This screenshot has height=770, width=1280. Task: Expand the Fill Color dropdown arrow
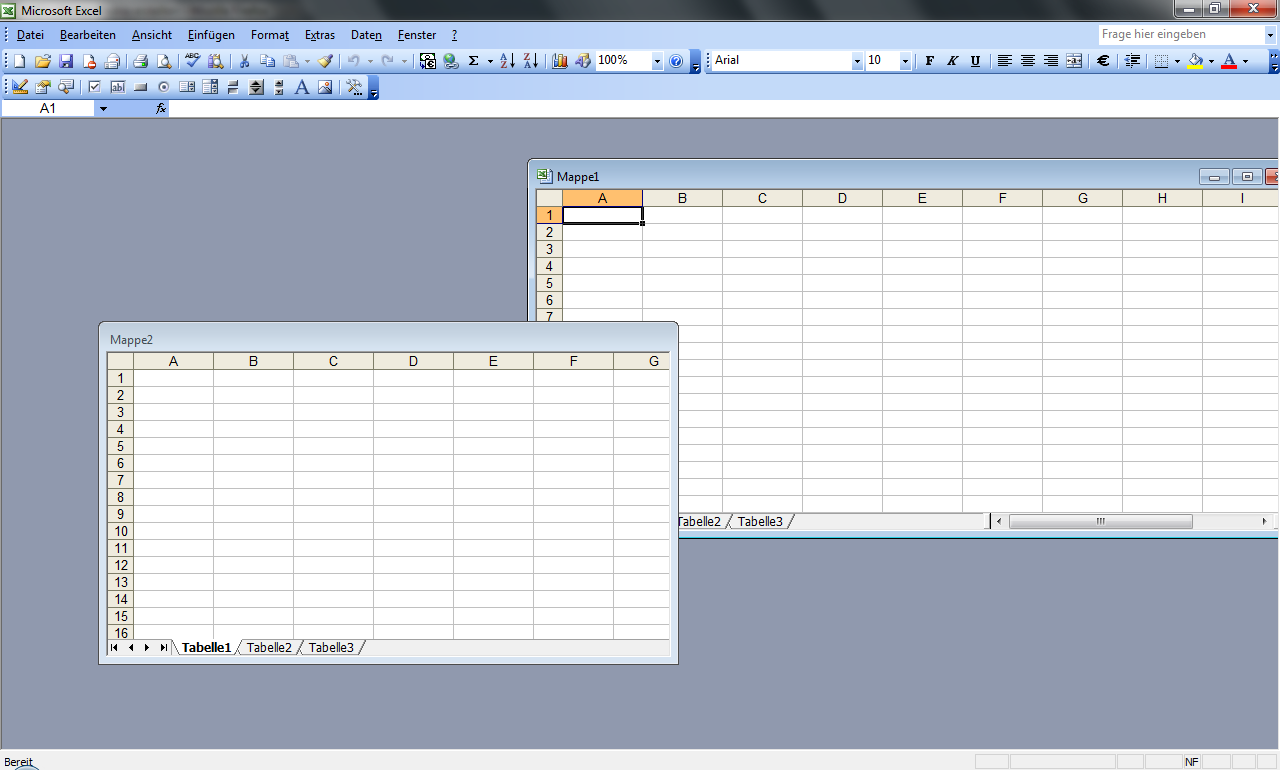[x=1211, y=61]
